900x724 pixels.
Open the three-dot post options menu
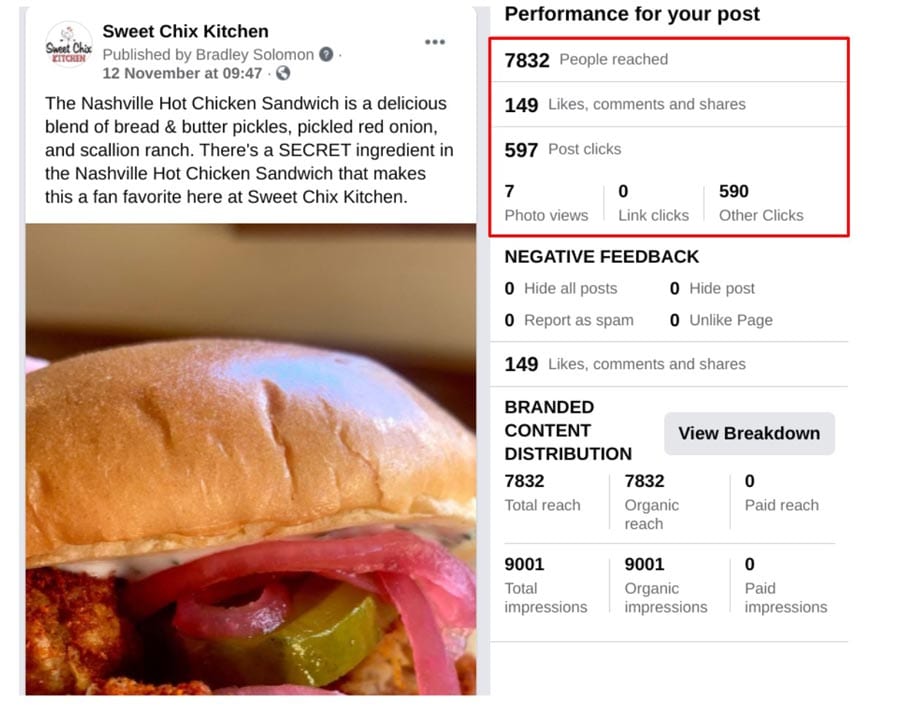tap(435, 42)
